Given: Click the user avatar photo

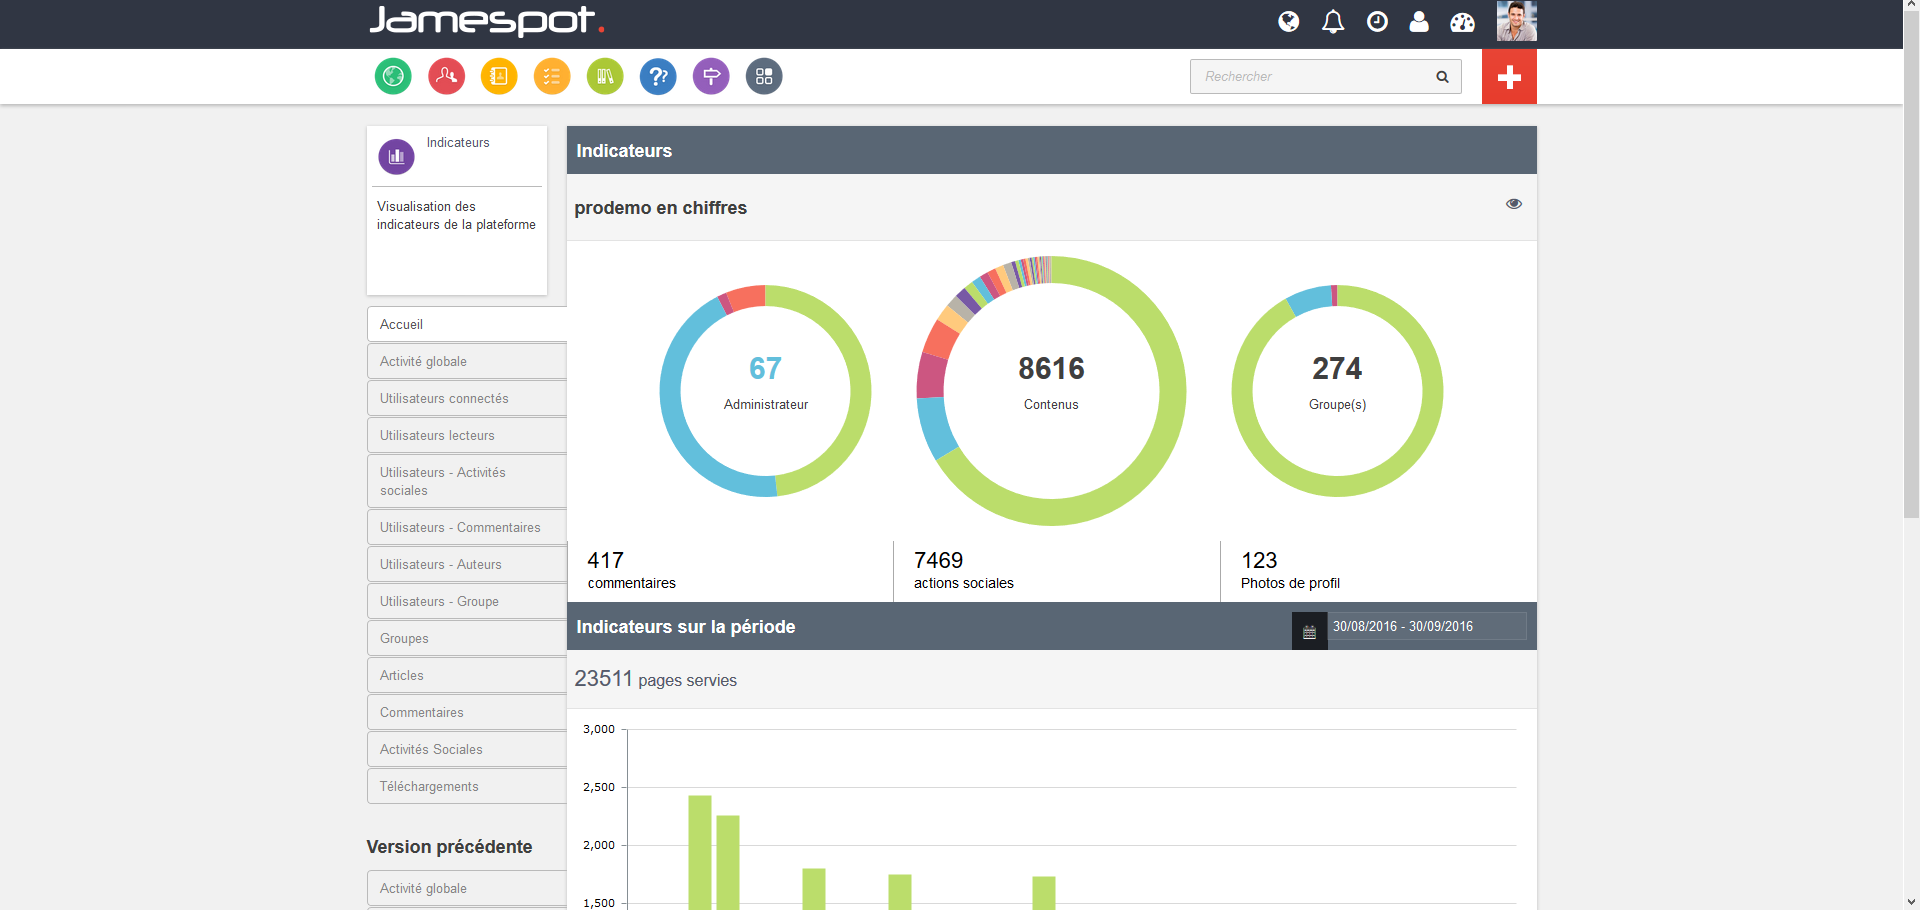Looking at the screenshot, I should [x=1516, y=21].
